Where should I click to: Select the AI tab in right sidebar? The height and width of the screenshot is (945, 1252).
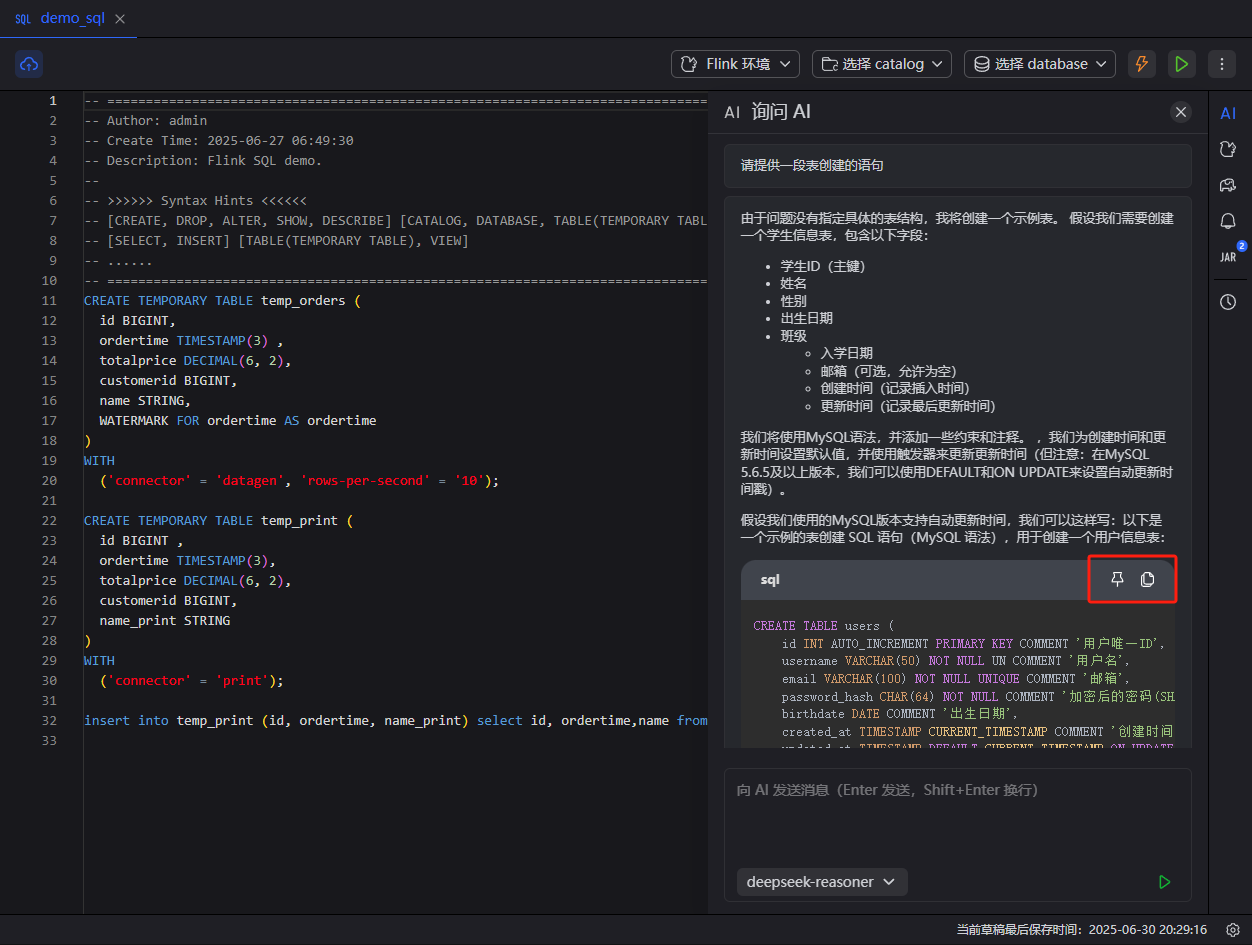click(x=1228, y=113)
